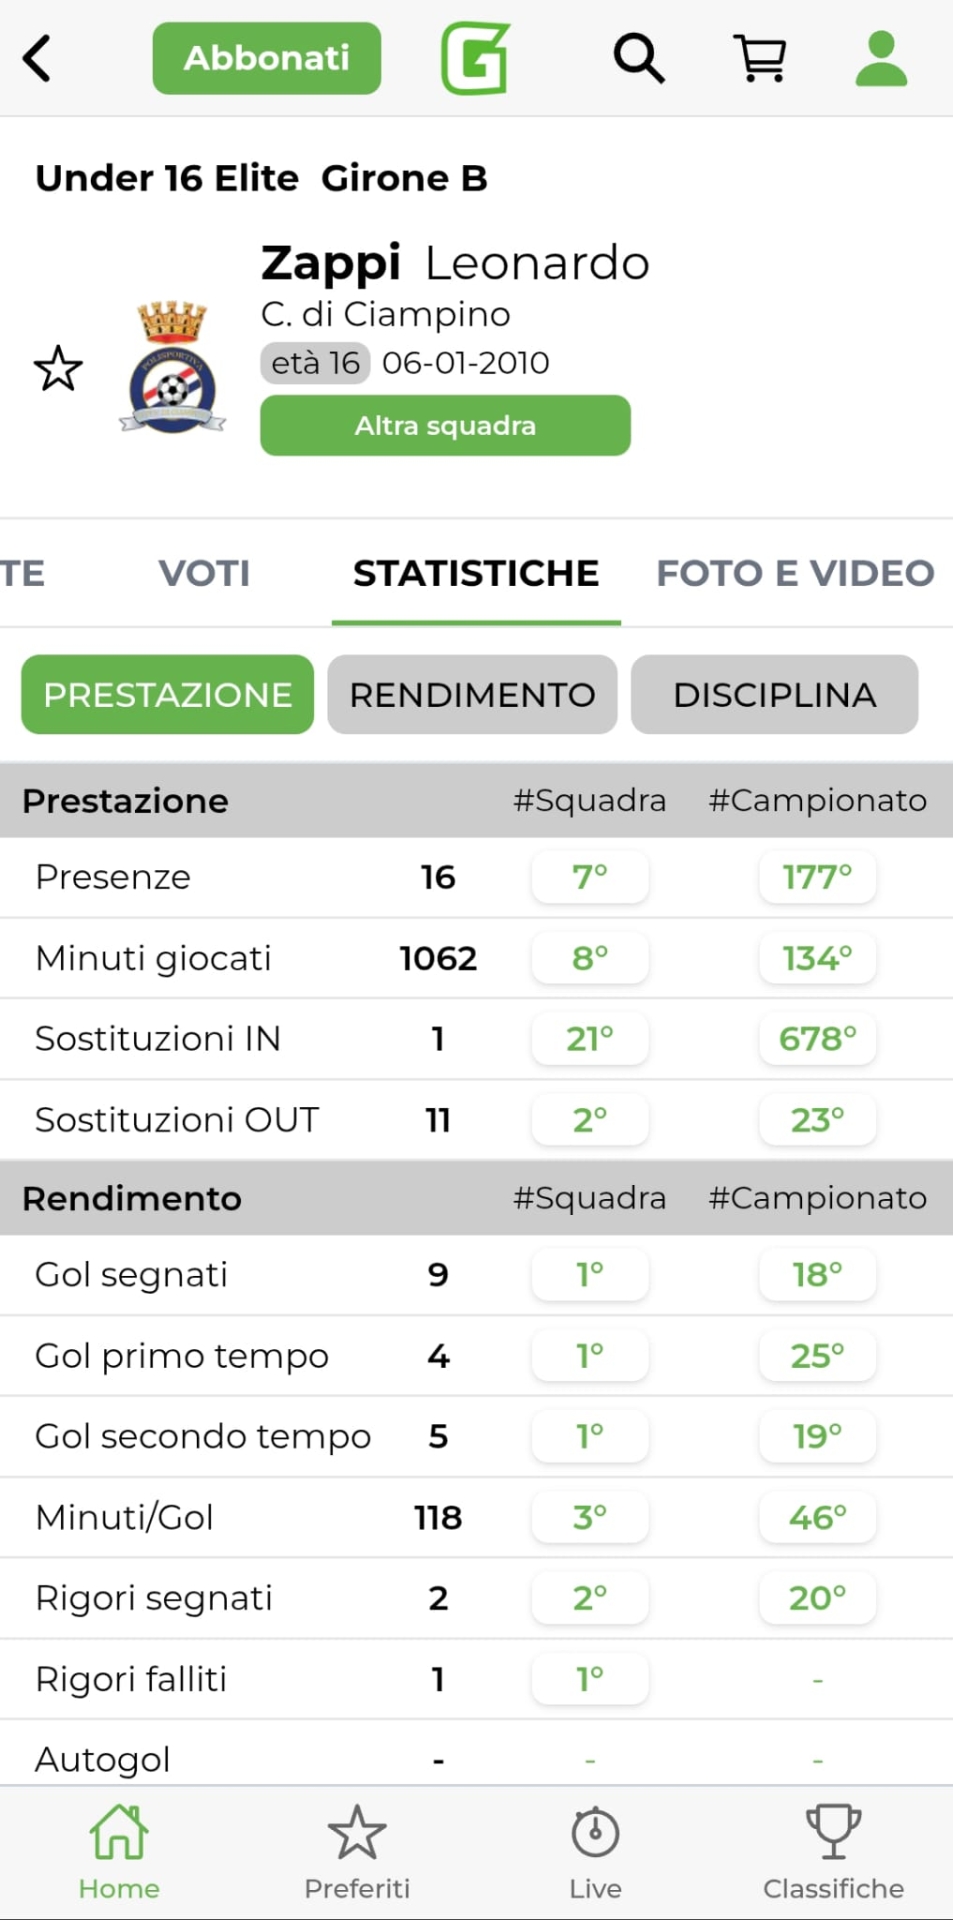Screen dimensions: 953x1920
Task: Tap the back arrow icon
Action: pyautogui.click(x=38, y=58)
